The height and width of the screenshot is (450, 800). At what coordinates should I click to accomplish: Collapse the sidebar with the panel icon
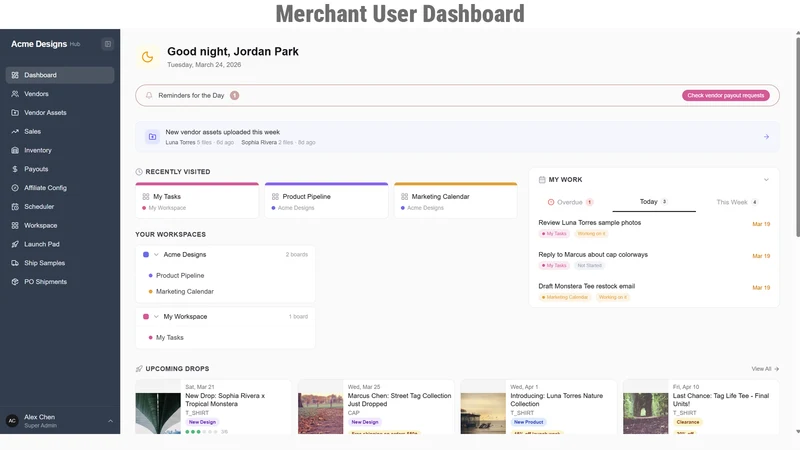pyautogui.click(x=108, y=44)
